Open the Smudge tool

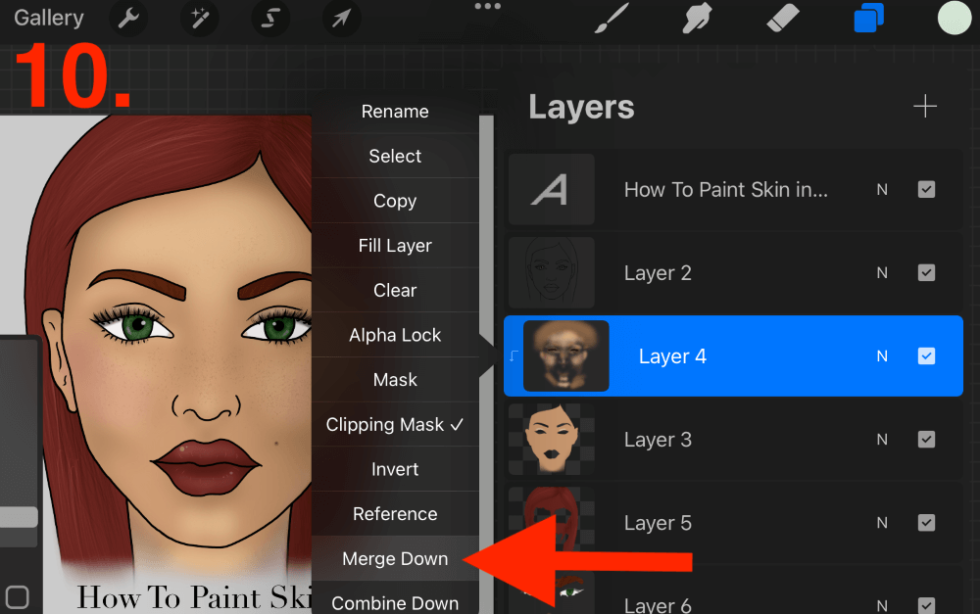[696, 18]
